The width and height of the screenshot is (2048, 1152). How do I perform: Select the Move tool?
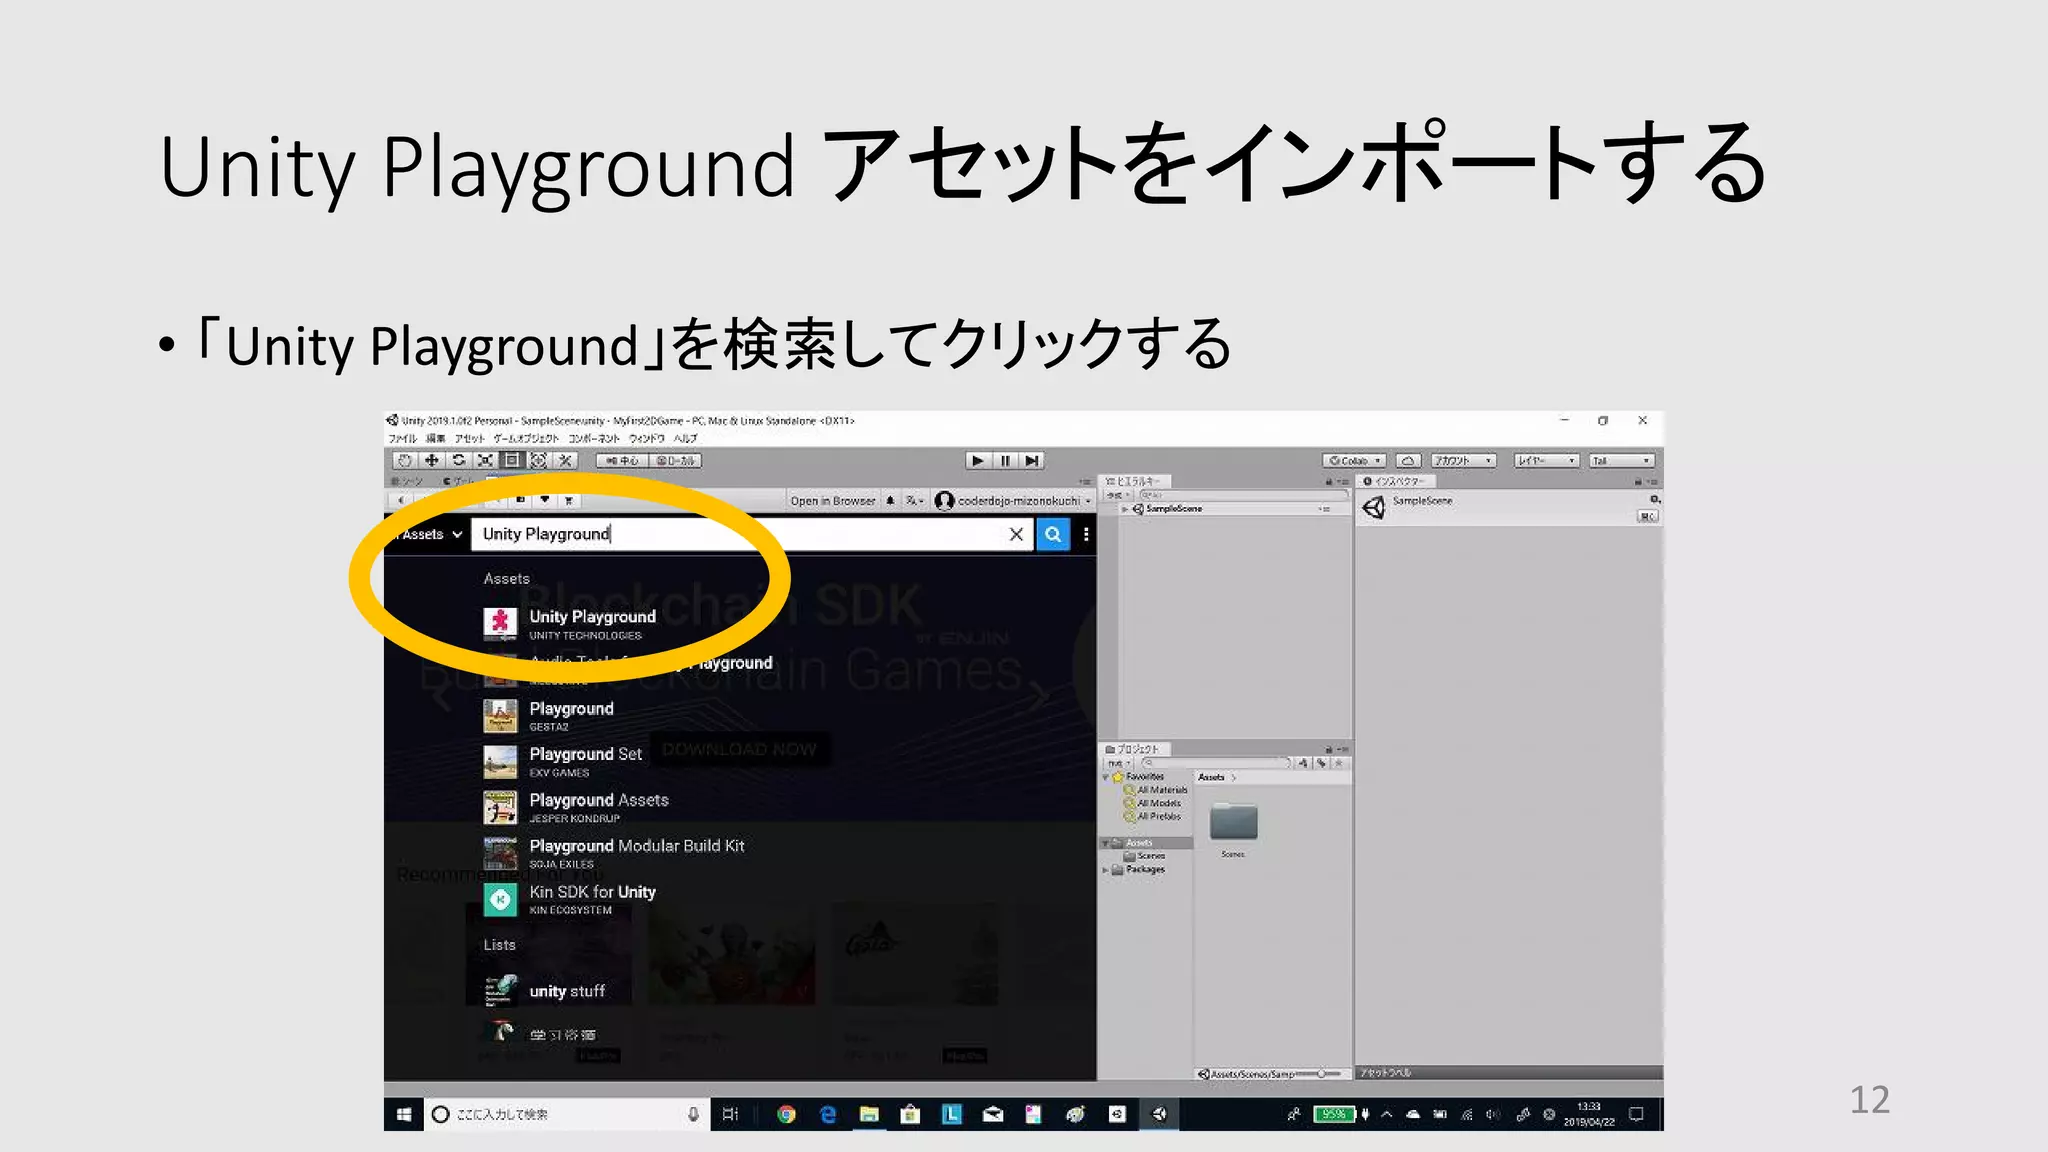[431, 460]
